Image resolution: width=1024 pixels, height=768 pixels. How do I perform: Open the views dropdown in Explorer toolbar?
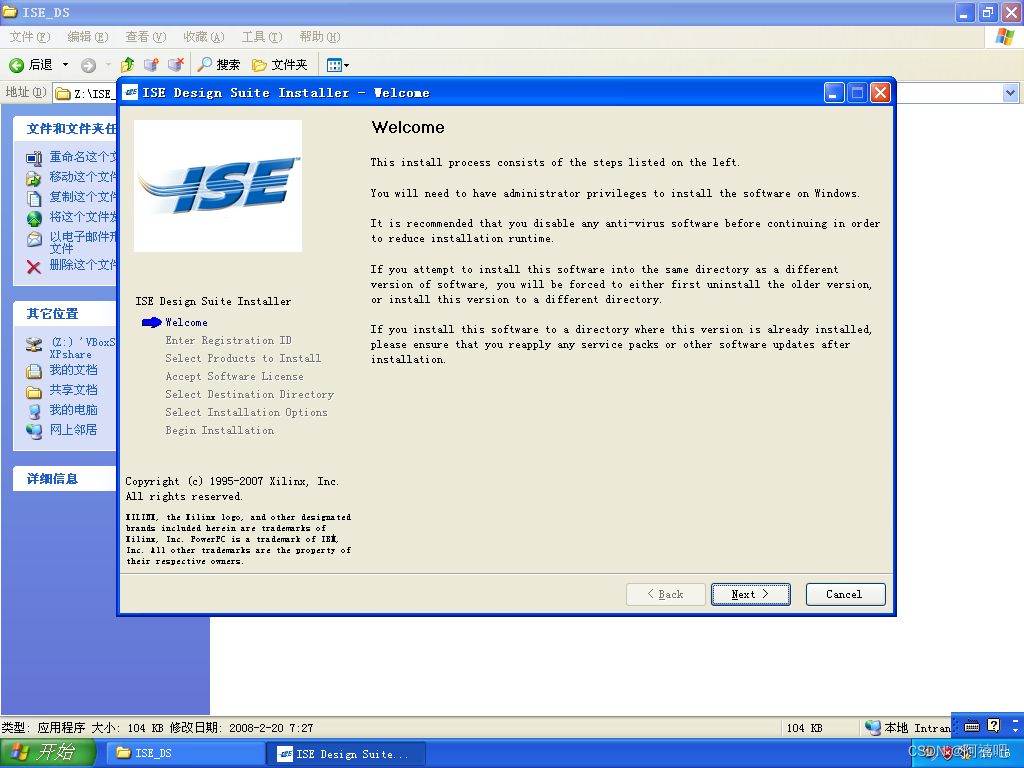(338, 65)
